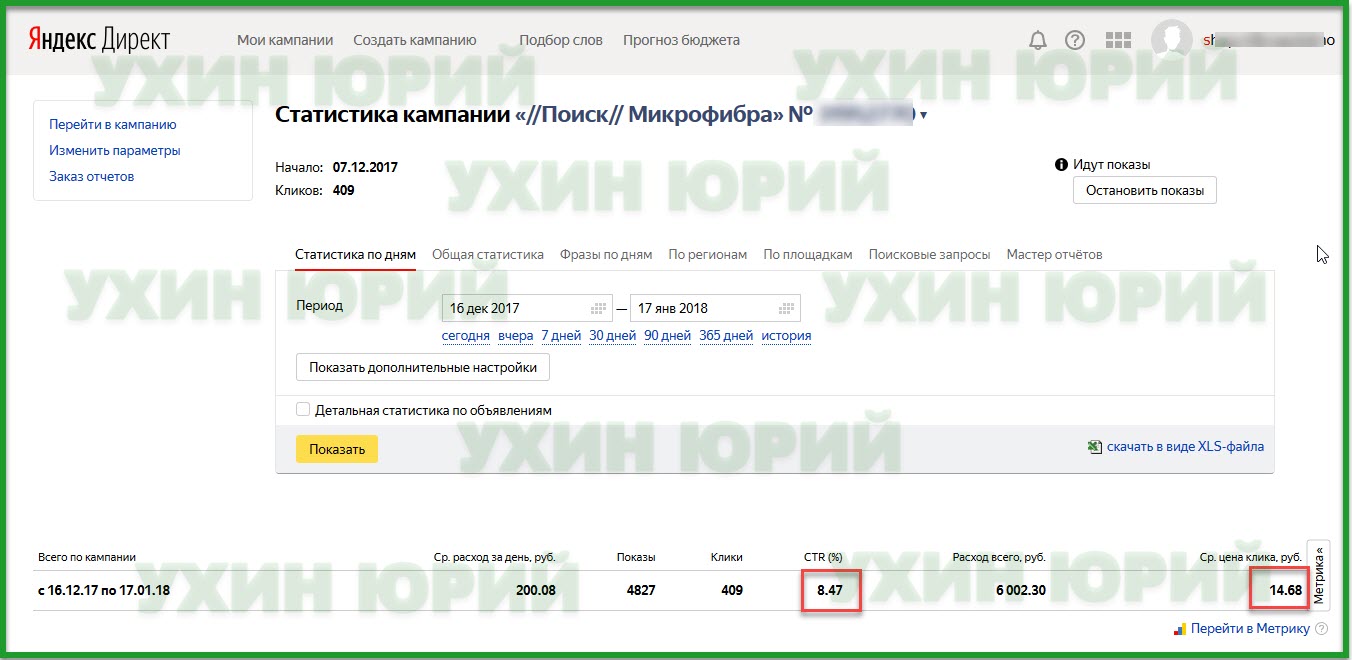Select 7 дней period link
Image resolution: width=1352 pixels, height=660 pixels.
[x=561, y=336]
